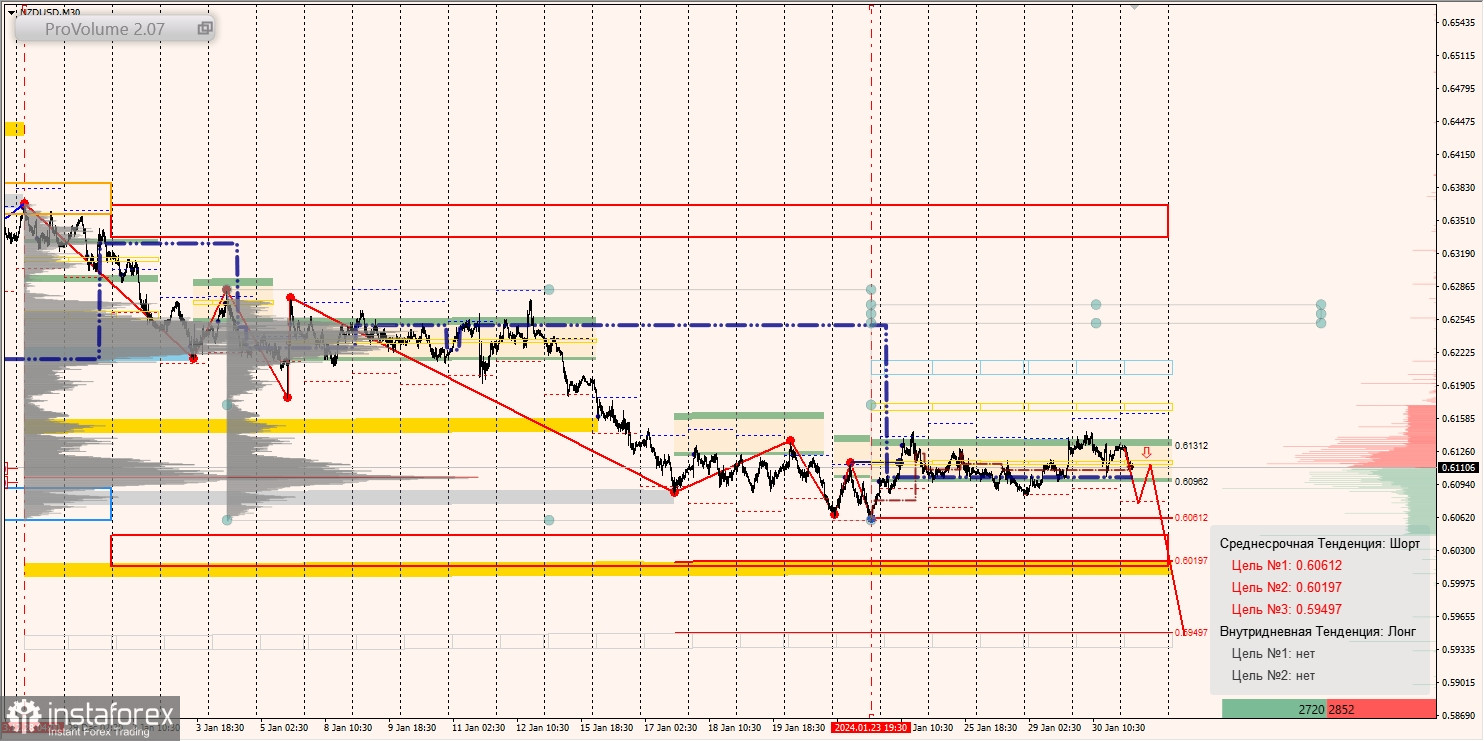1484x741 pixels.
Task: Click the '9 Jan 18:30' time axis label
Action: coord(410,727)
